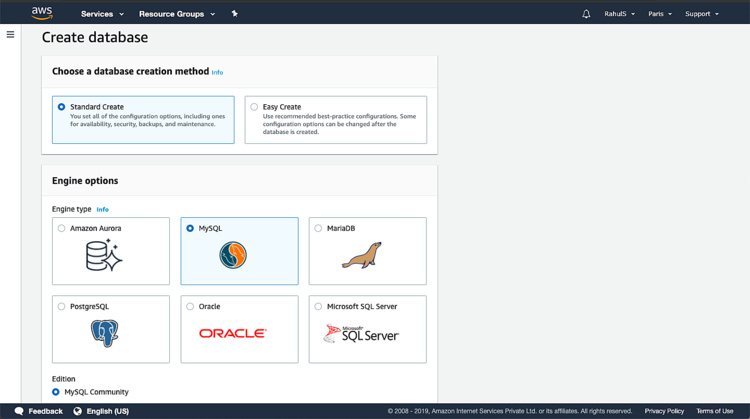This screenshot has width=750, height=419.
Task: Open the RahulS account menu
Action: pos(620,14)
